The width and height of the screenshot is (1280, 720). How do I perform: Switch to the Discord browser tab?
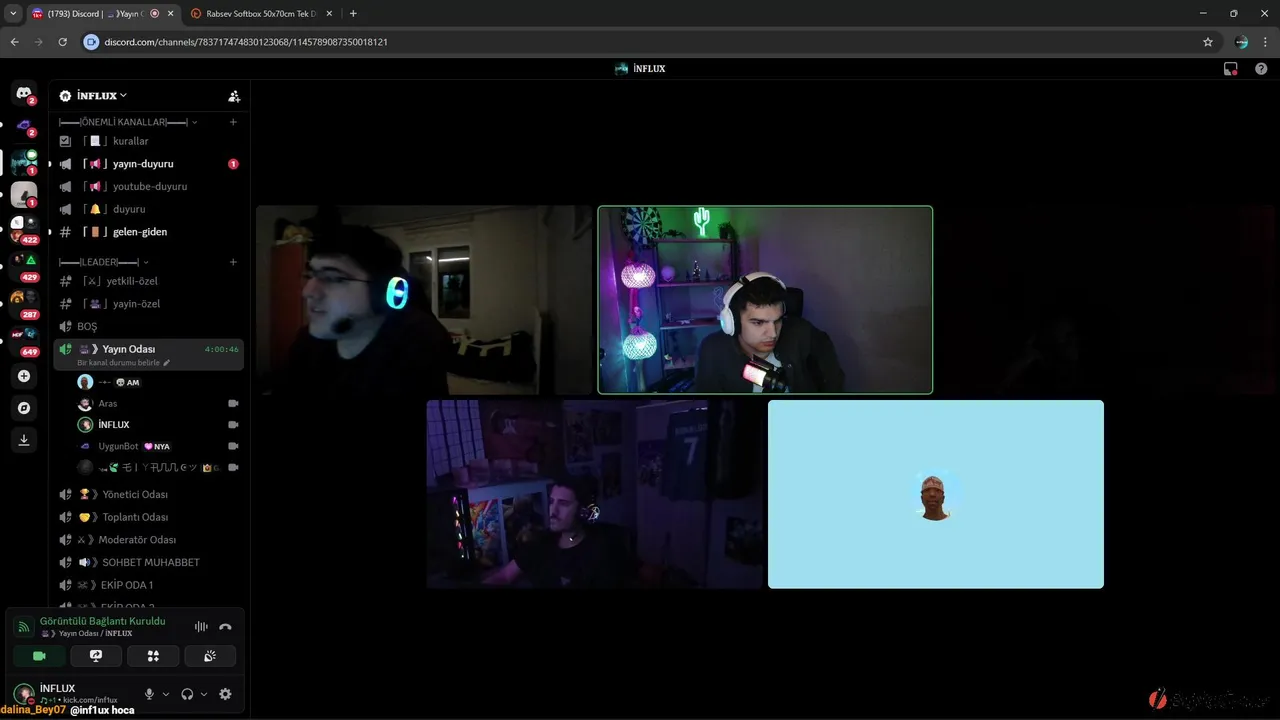click(103, 14)
